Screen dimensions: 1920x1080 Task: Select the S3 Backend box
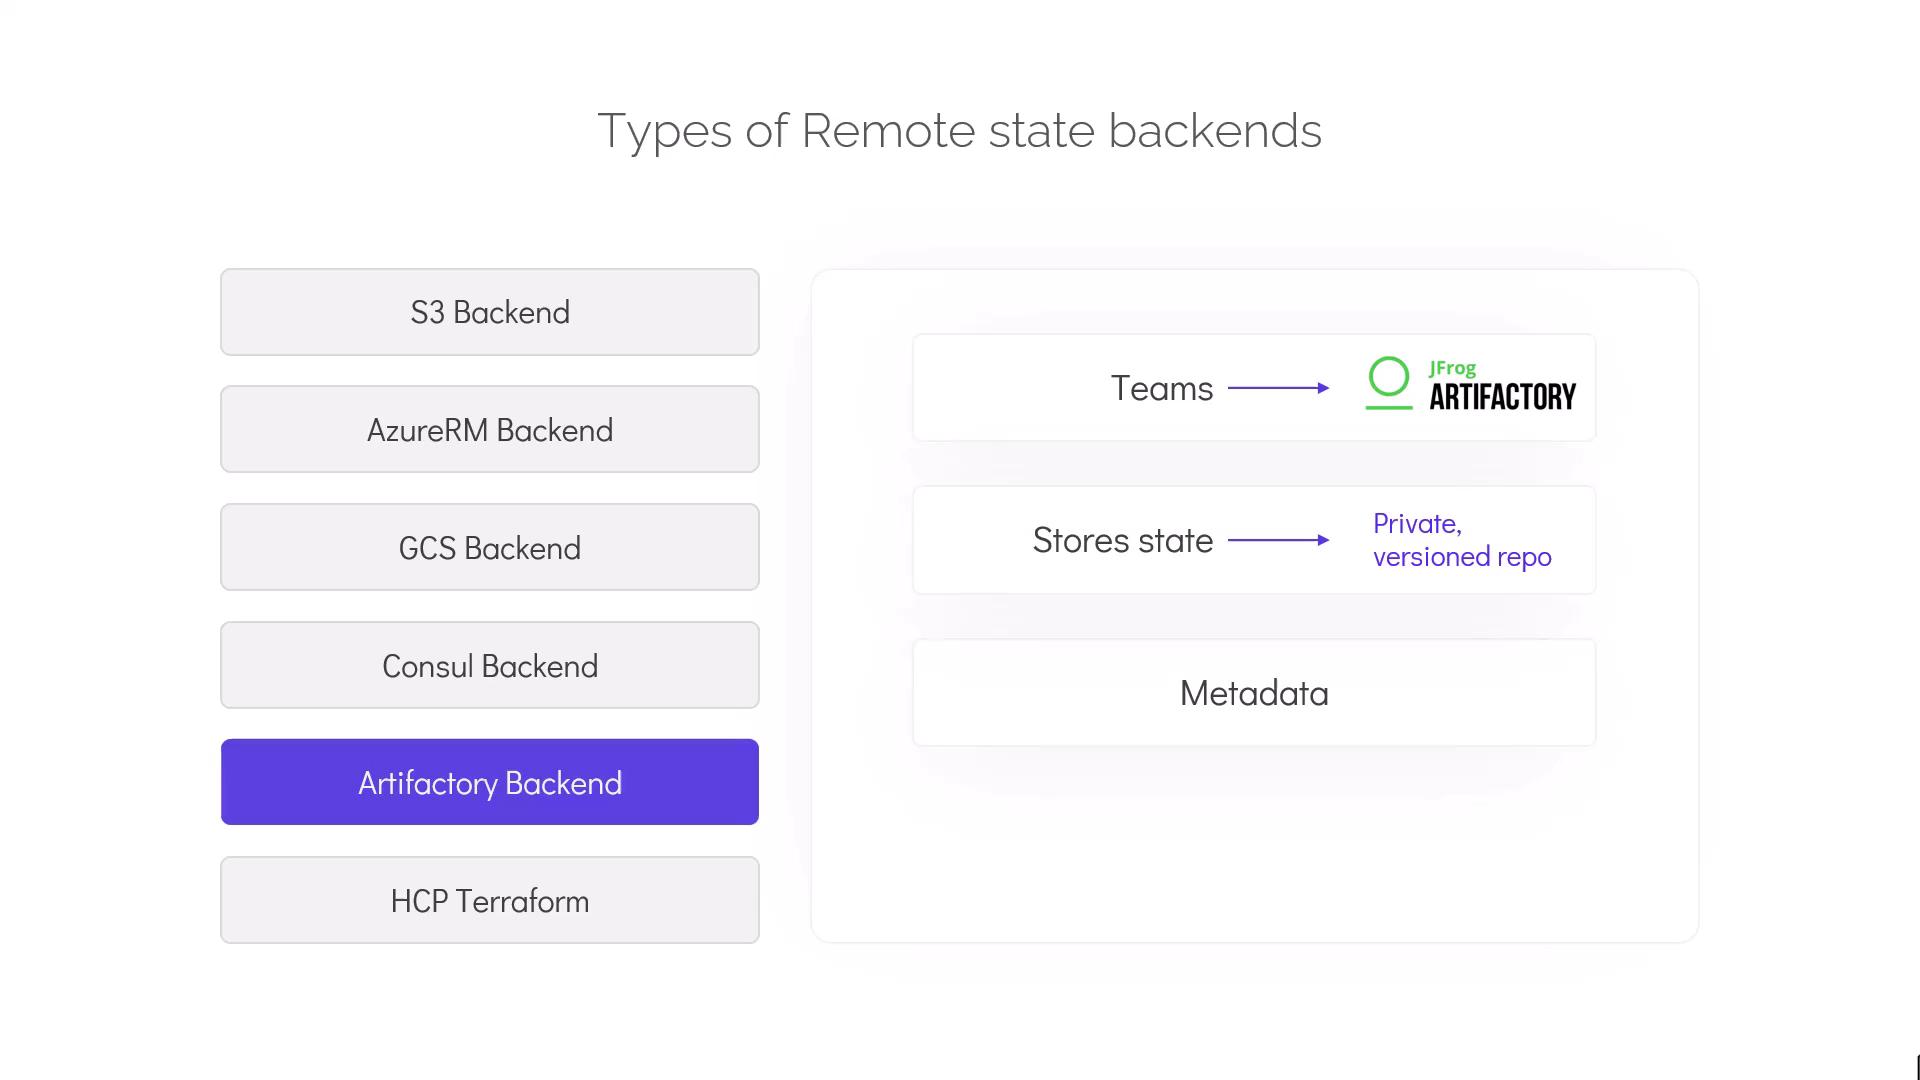click(x=489, y=312)
